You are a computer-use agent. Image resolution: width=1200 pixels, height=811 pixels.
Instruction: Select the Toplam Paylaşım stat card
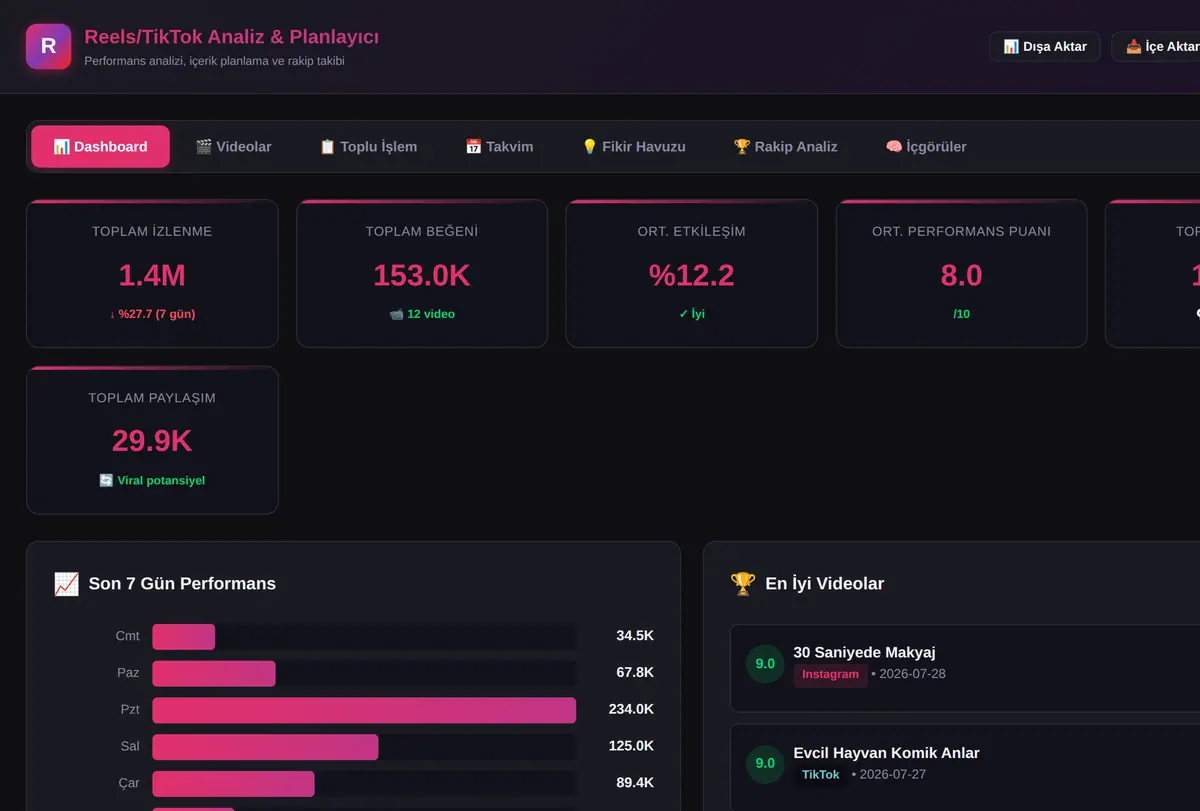click(152, 440)
